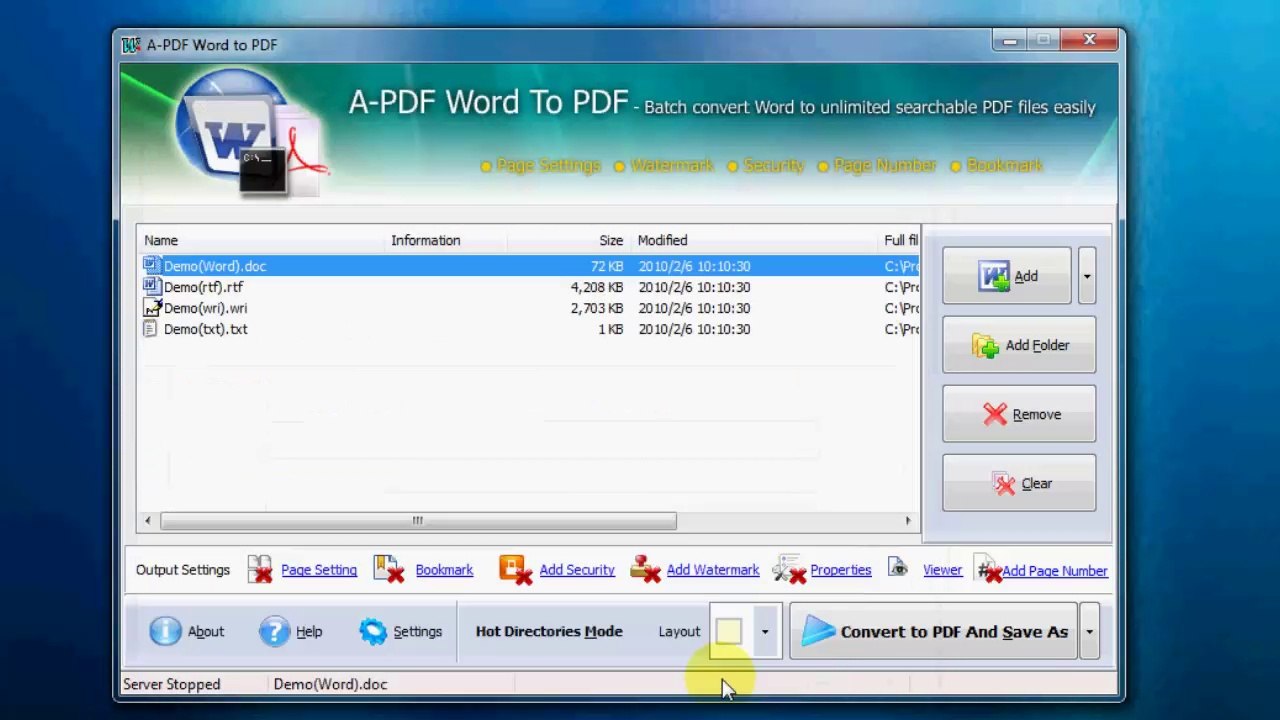The width and height of the screenshot is (1280, 720).
Task: Select the Demo(txt).txt file row
Action: [x=528, y=329]
